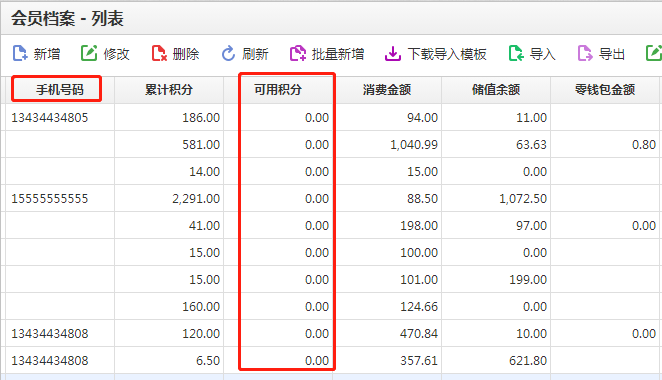Click stored balance value 10.00
662x380 pixels.
[x=531, y=334]
